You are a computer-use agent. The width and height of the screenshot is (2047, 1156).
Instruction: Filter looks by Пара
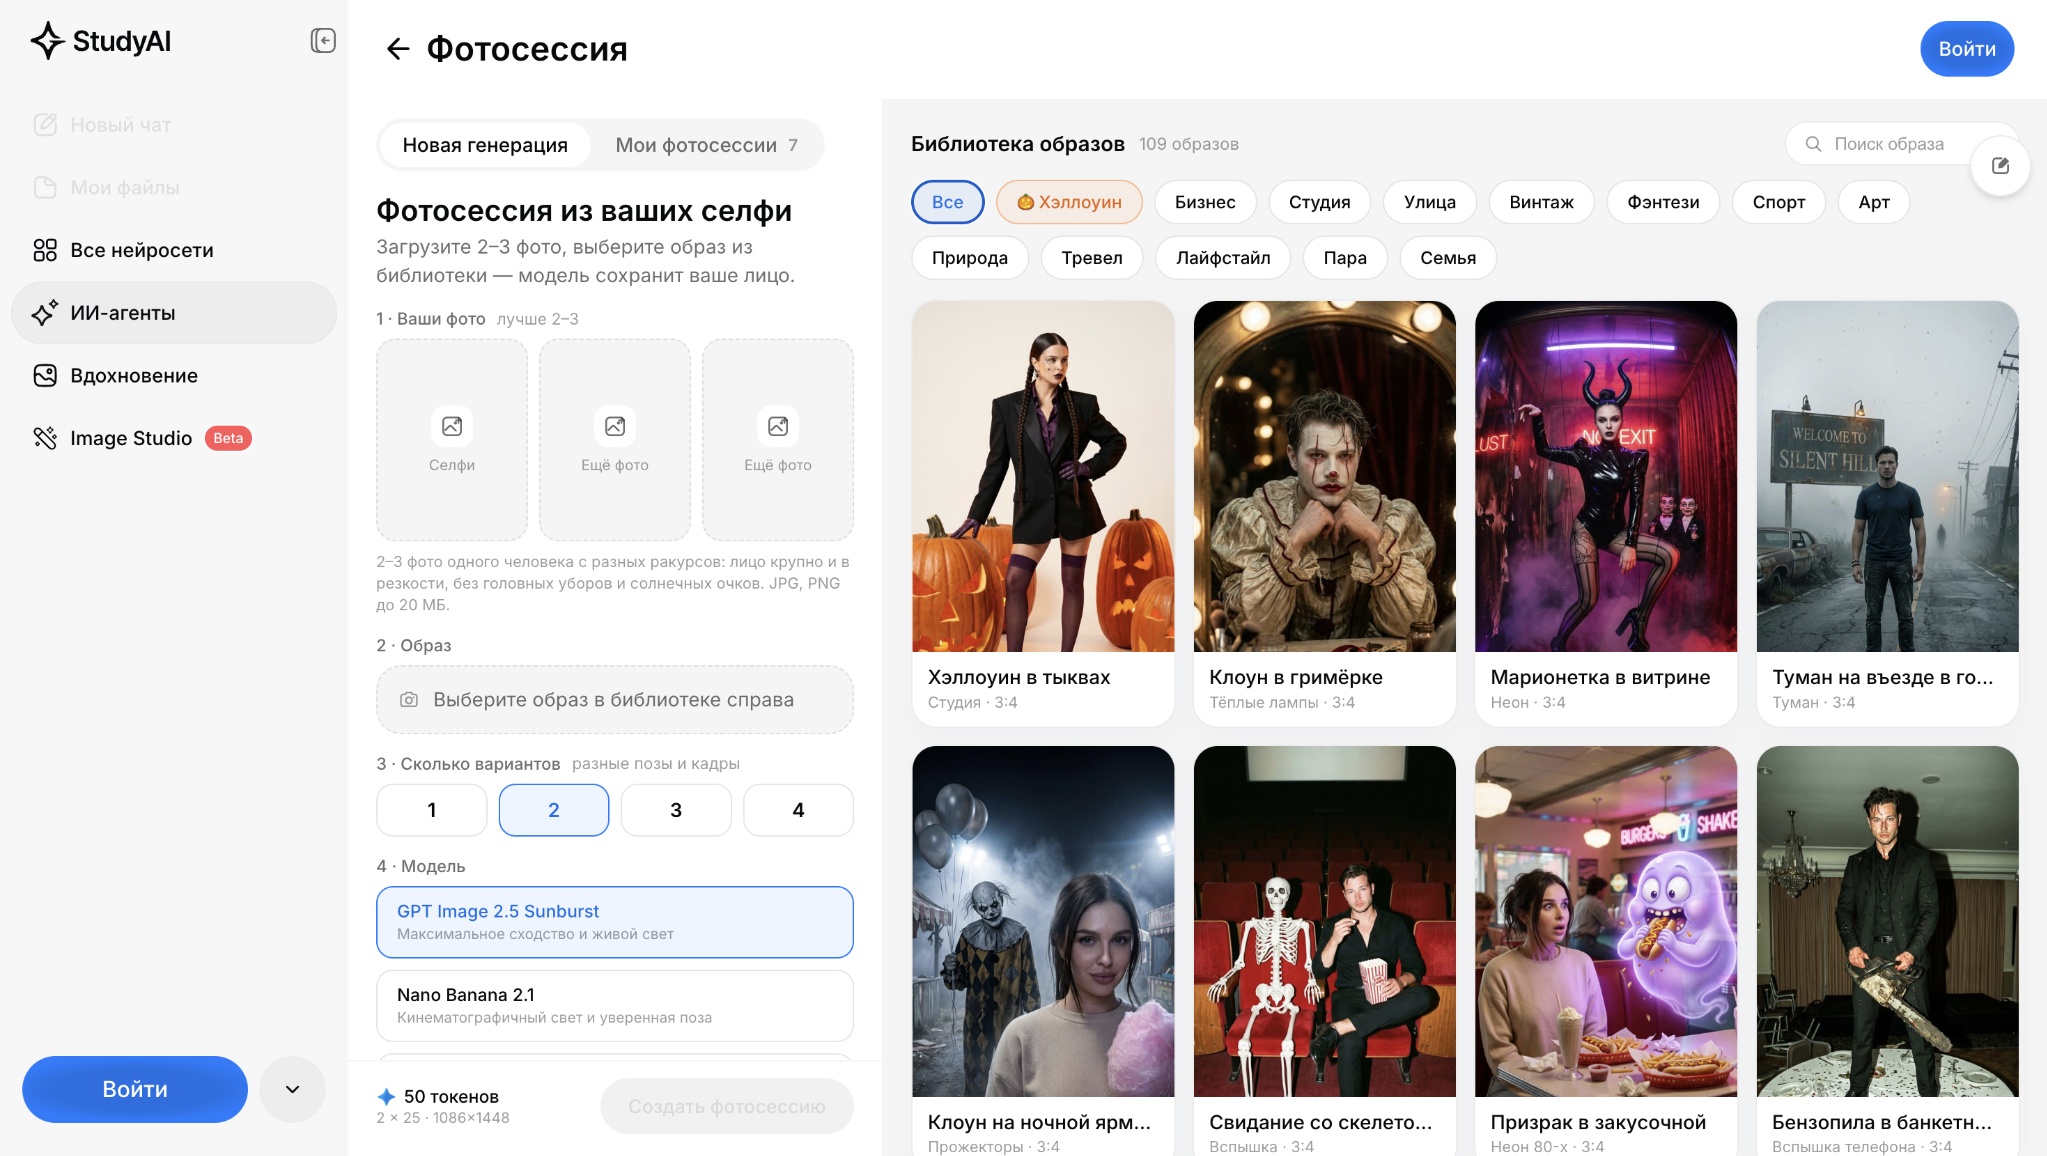[1345, 258]
